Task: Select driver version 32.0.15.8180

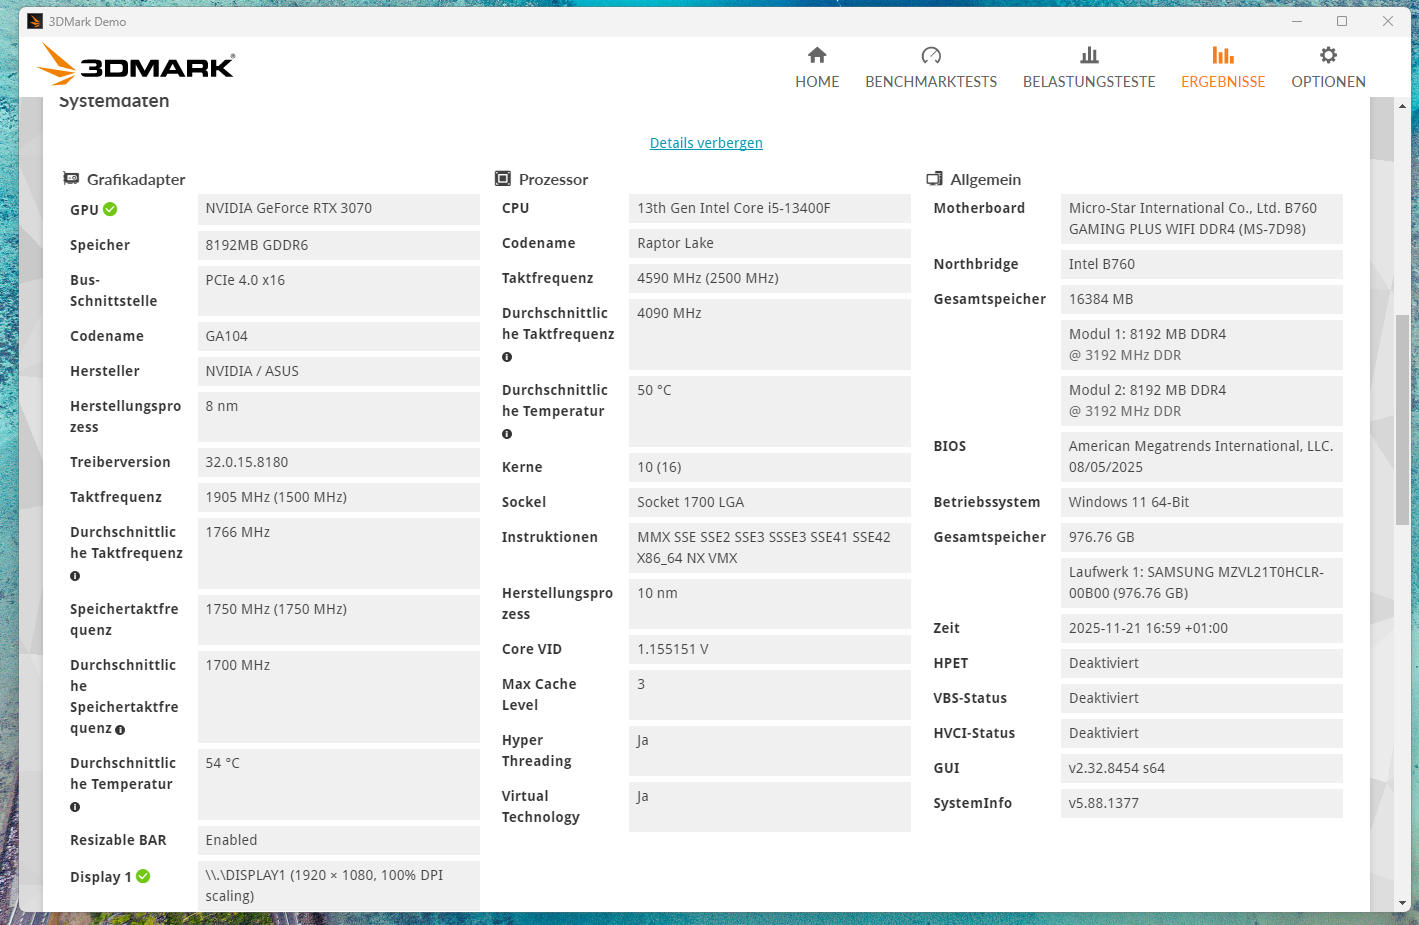Action: pyautogui.click(x=339, y=462)
